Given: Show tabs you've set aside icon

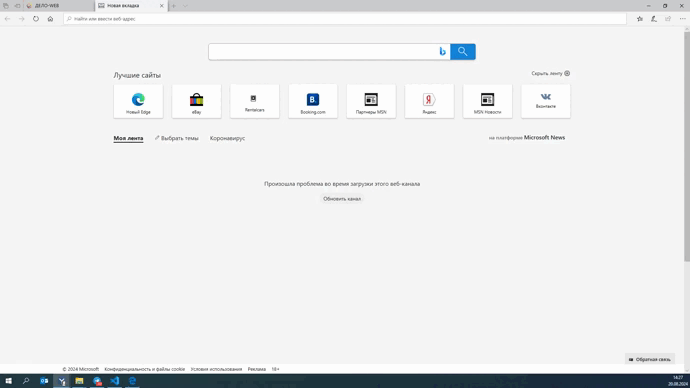Looking at the screenshot, I should (x=6, y=6).
